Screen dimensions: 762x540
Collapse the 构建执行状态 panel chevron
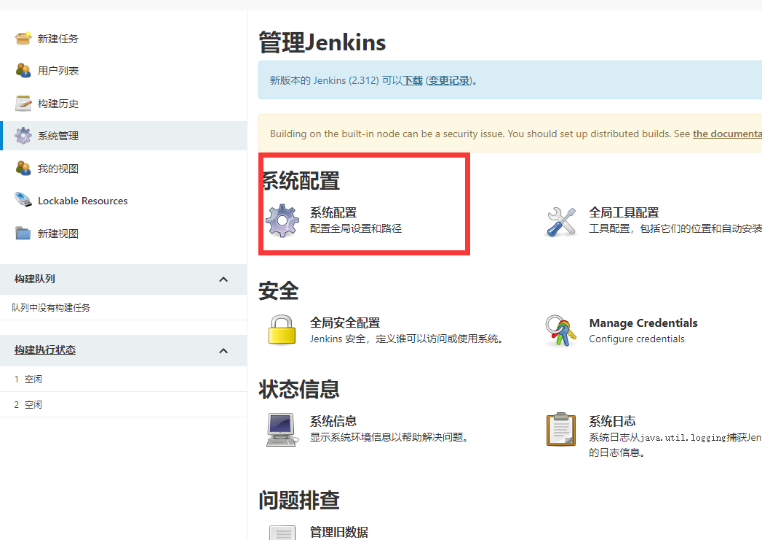click(224, 351)
